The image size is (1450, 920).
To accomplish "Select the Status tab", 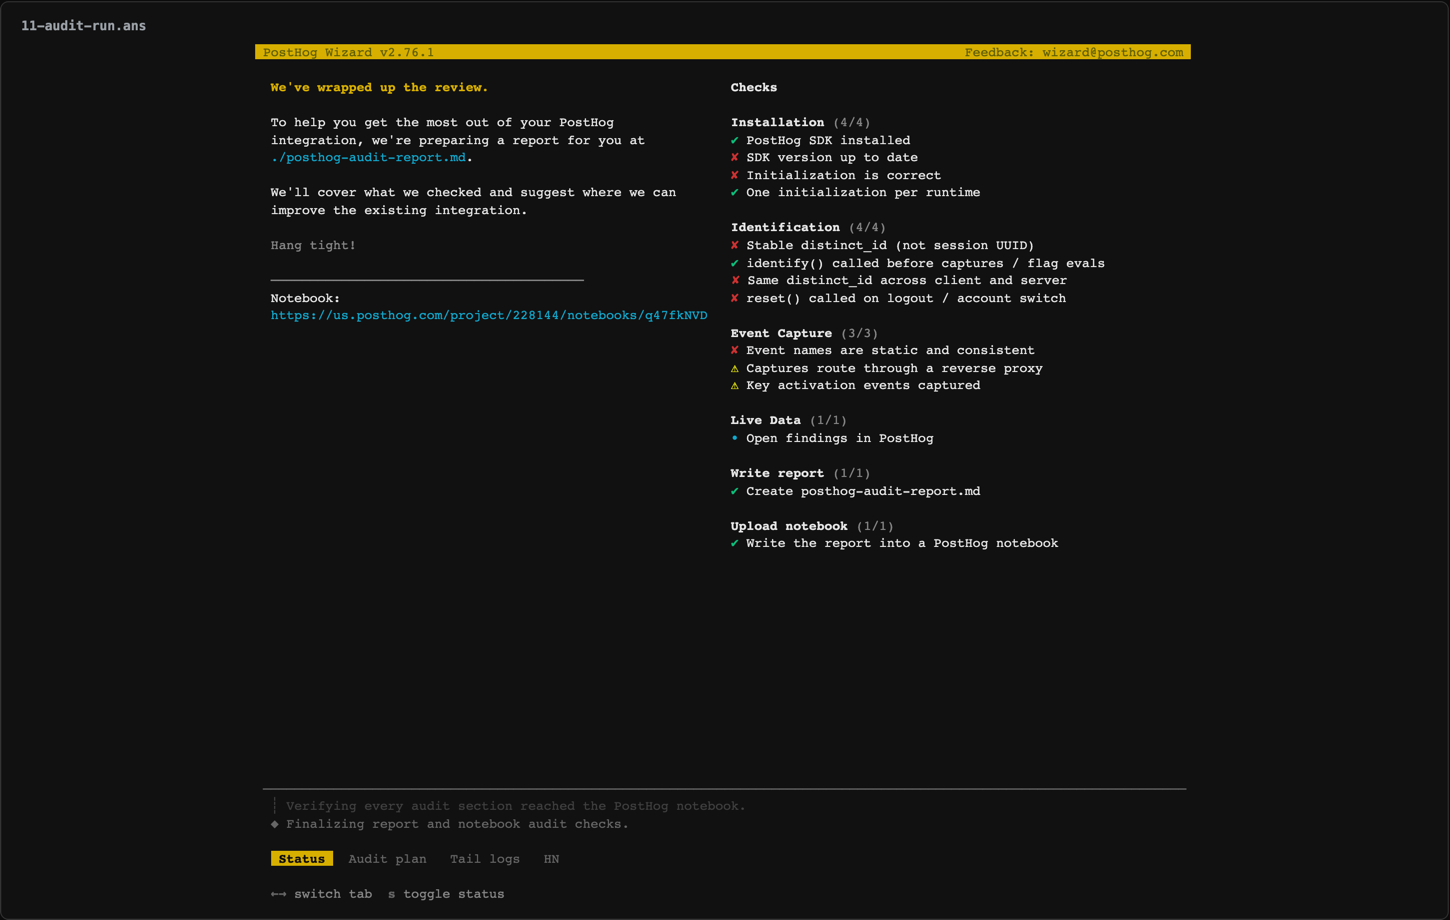I will pos(302,859).
